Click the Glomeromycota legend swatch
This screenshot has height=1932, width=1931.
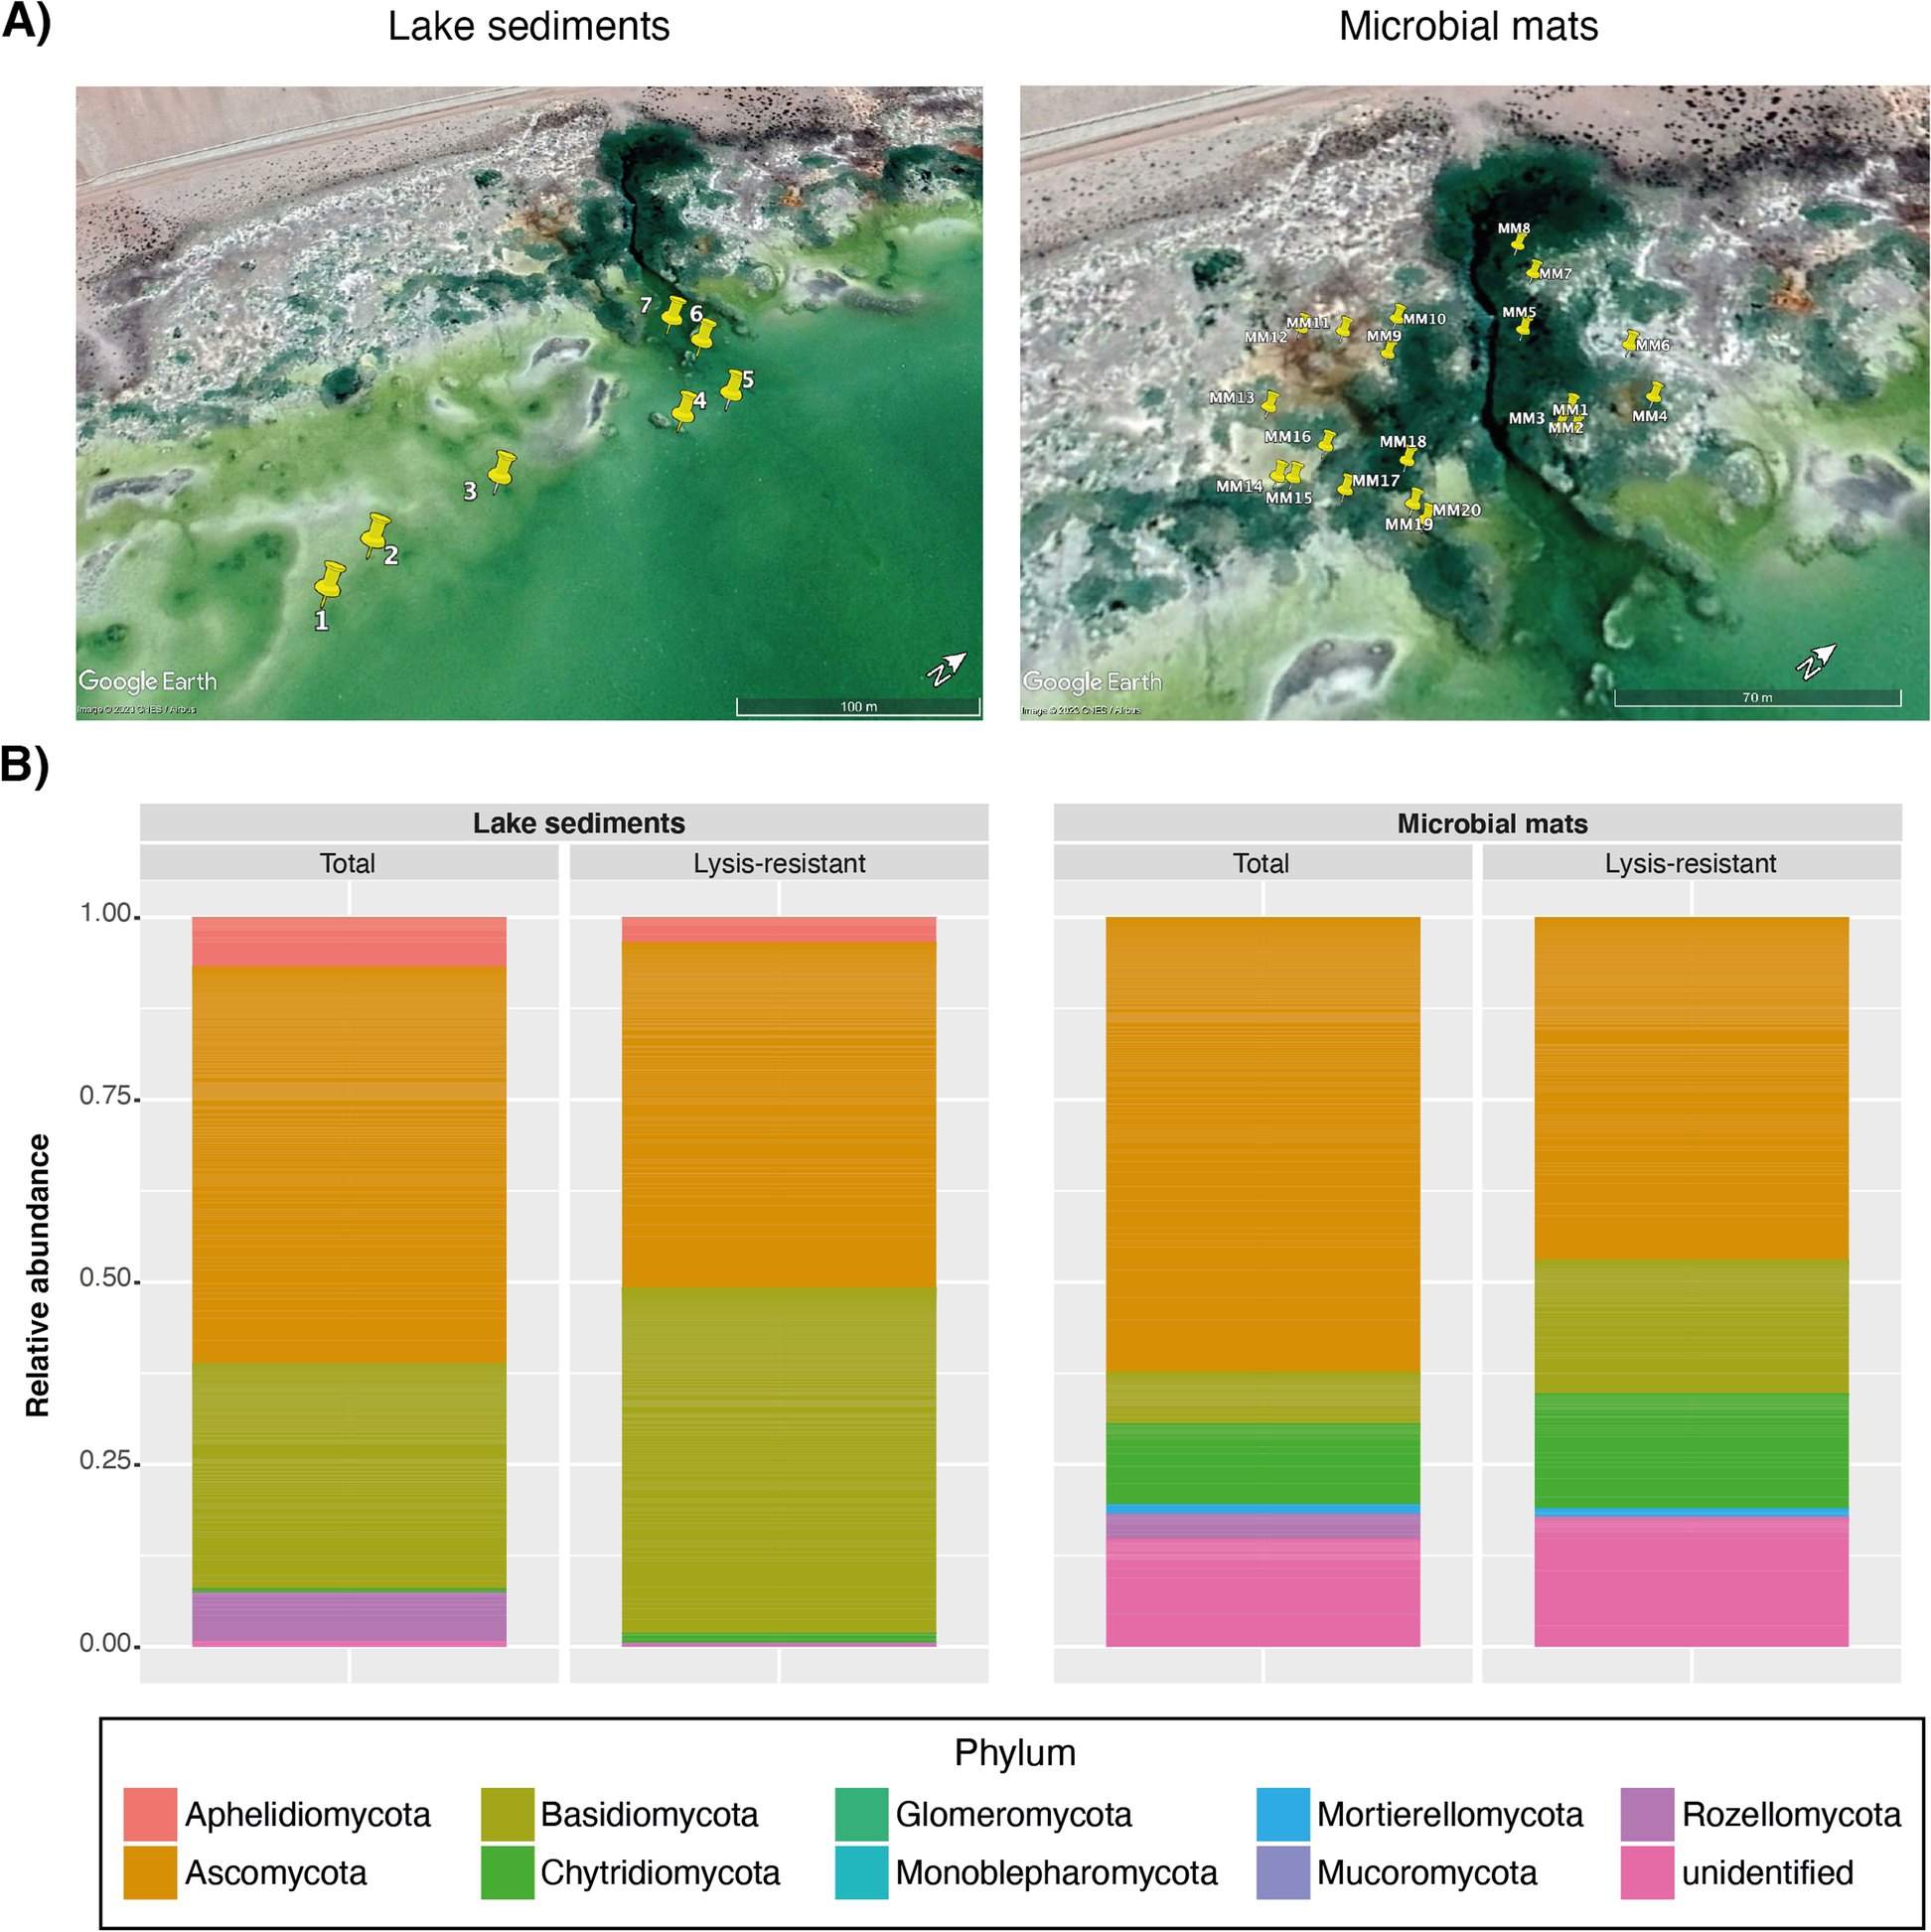pos(862,1814)
